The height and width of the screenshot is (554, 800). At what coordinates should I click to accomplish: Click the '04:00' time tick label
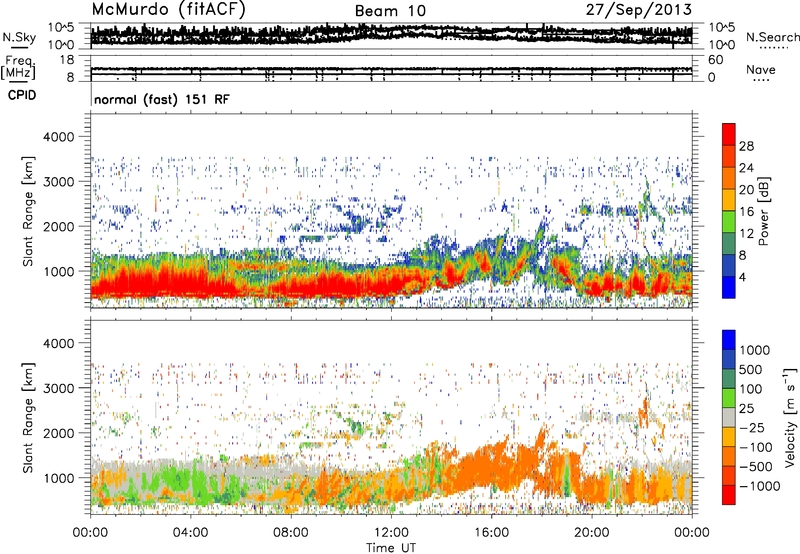[x=190, y=533]
